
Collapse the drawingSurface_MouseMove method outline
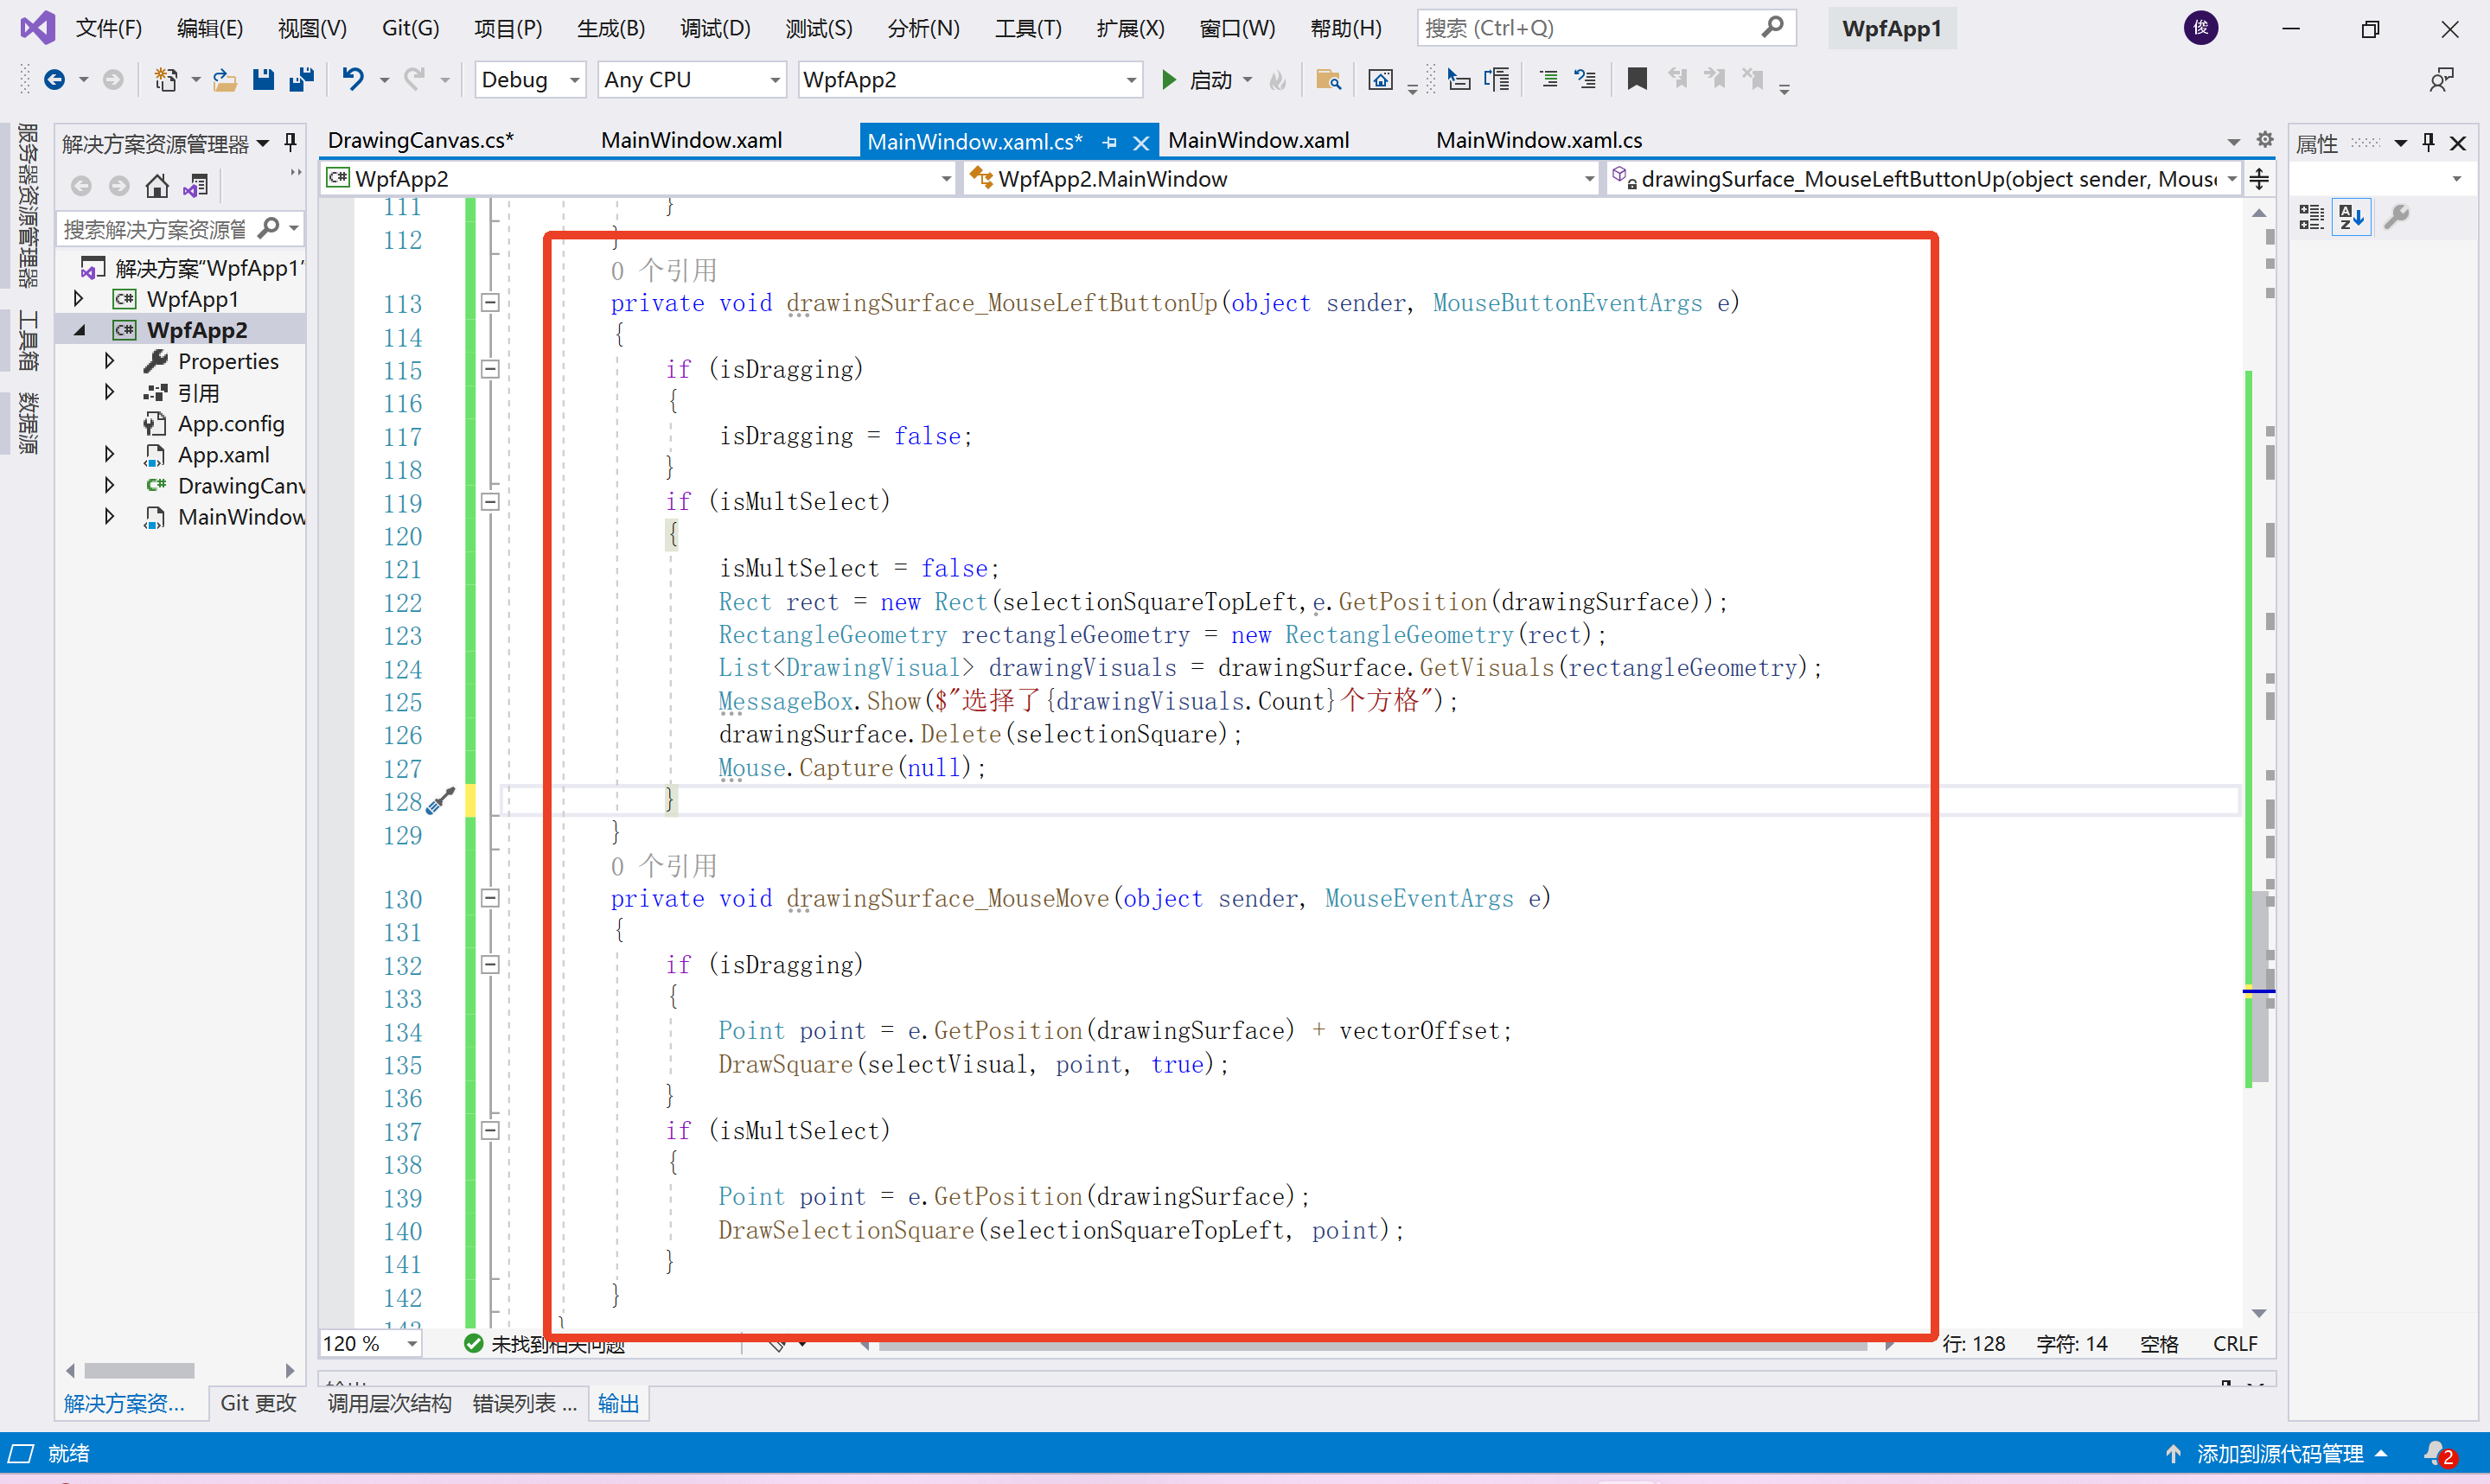490,898
